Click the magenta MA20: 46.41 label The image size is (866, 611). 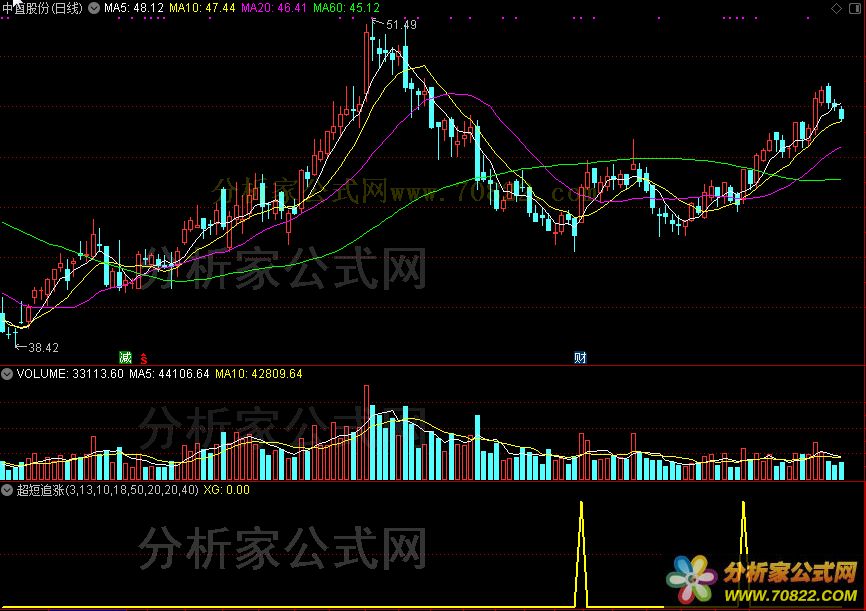click(274, 8)
